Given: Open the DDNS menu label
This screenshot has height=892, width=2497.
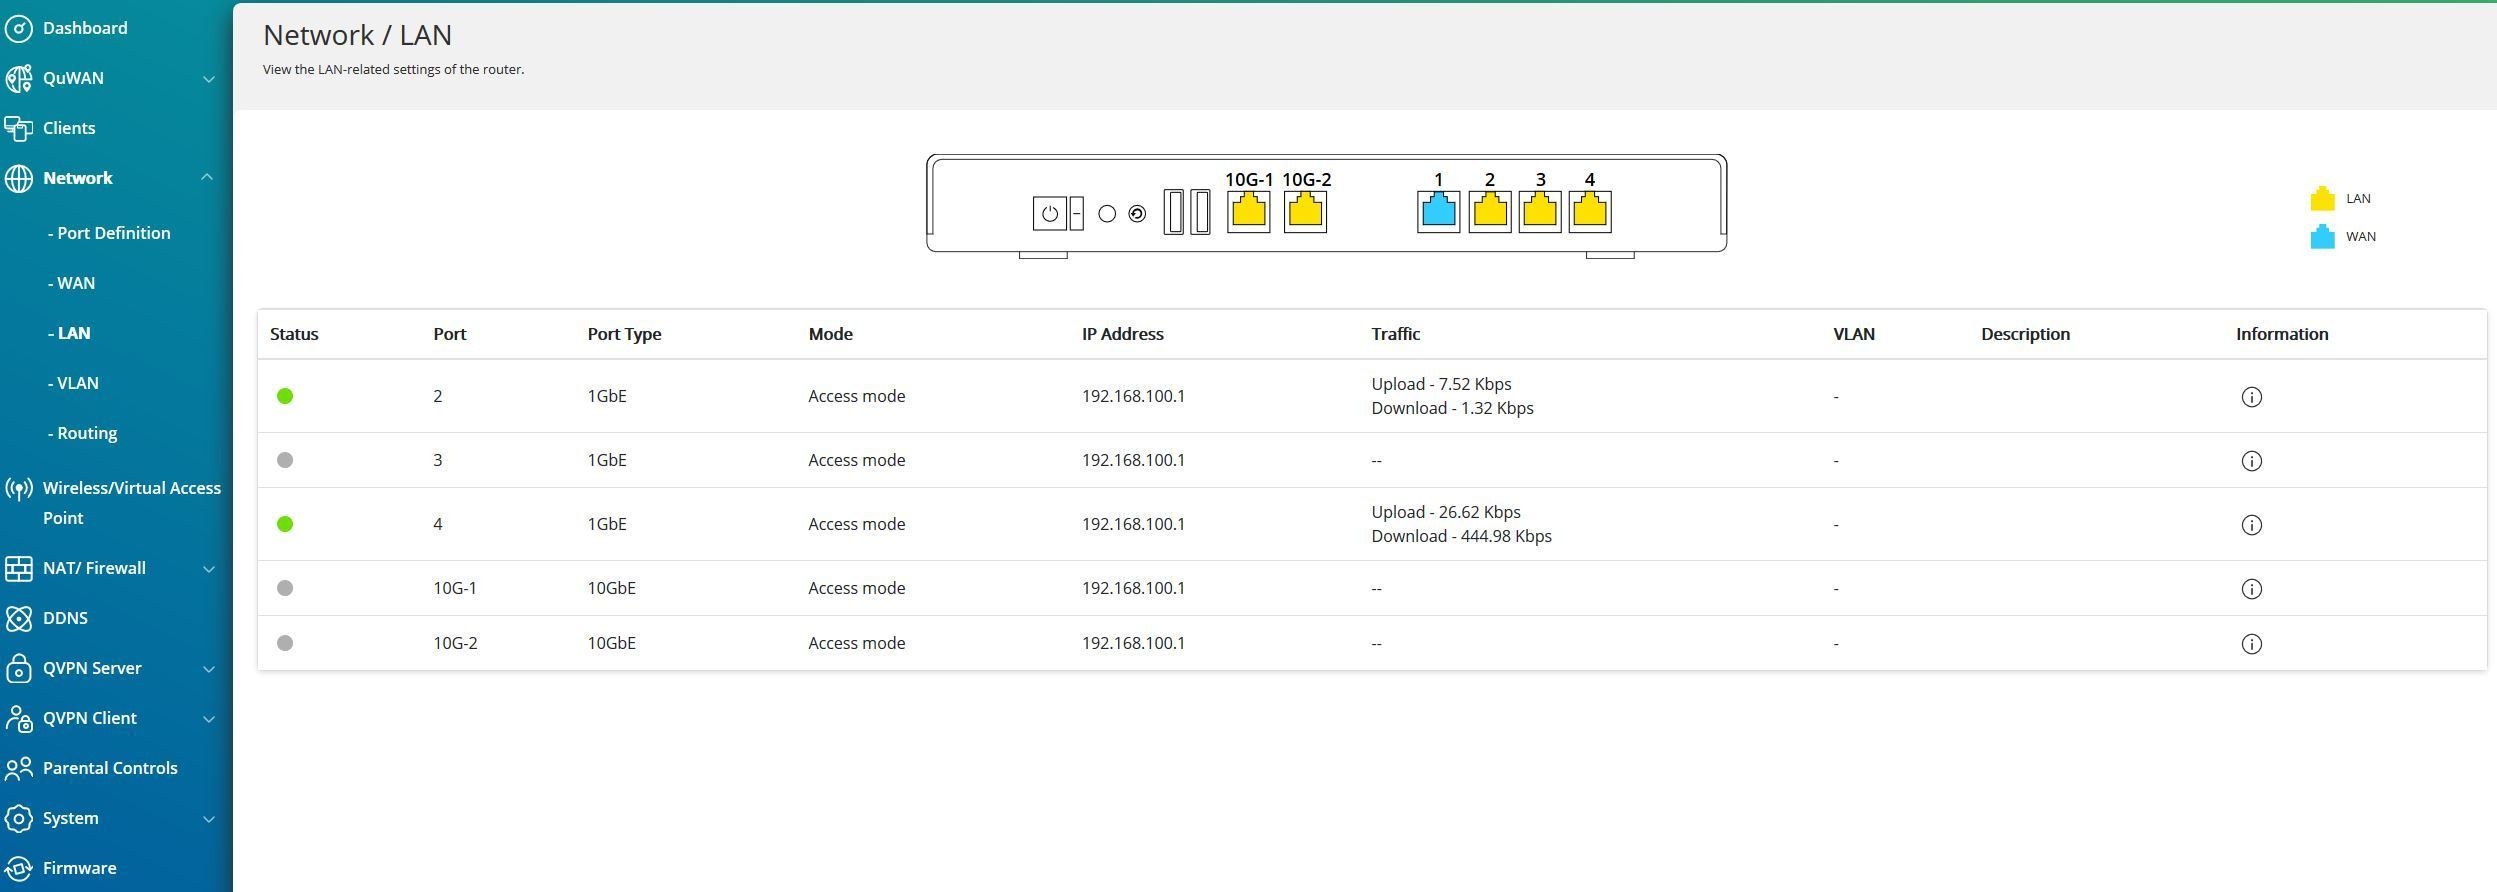Looking at the screenshot, I should pos(65,618).
